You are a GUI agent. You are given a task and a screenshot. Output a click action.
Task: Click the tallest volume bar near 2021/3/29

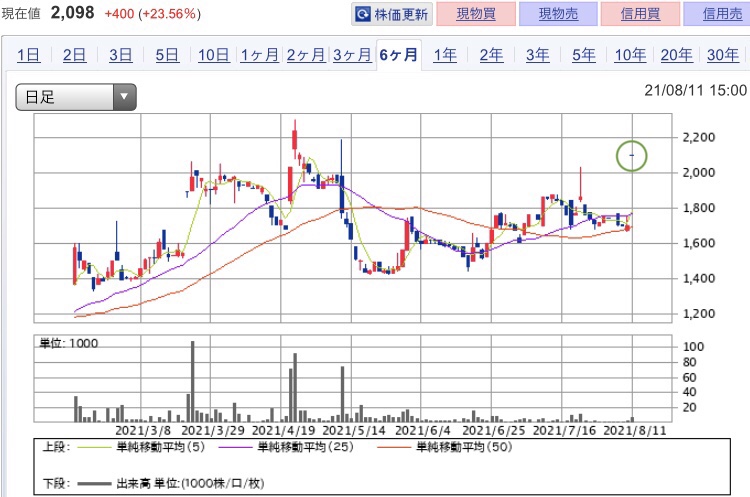(192, 380)
